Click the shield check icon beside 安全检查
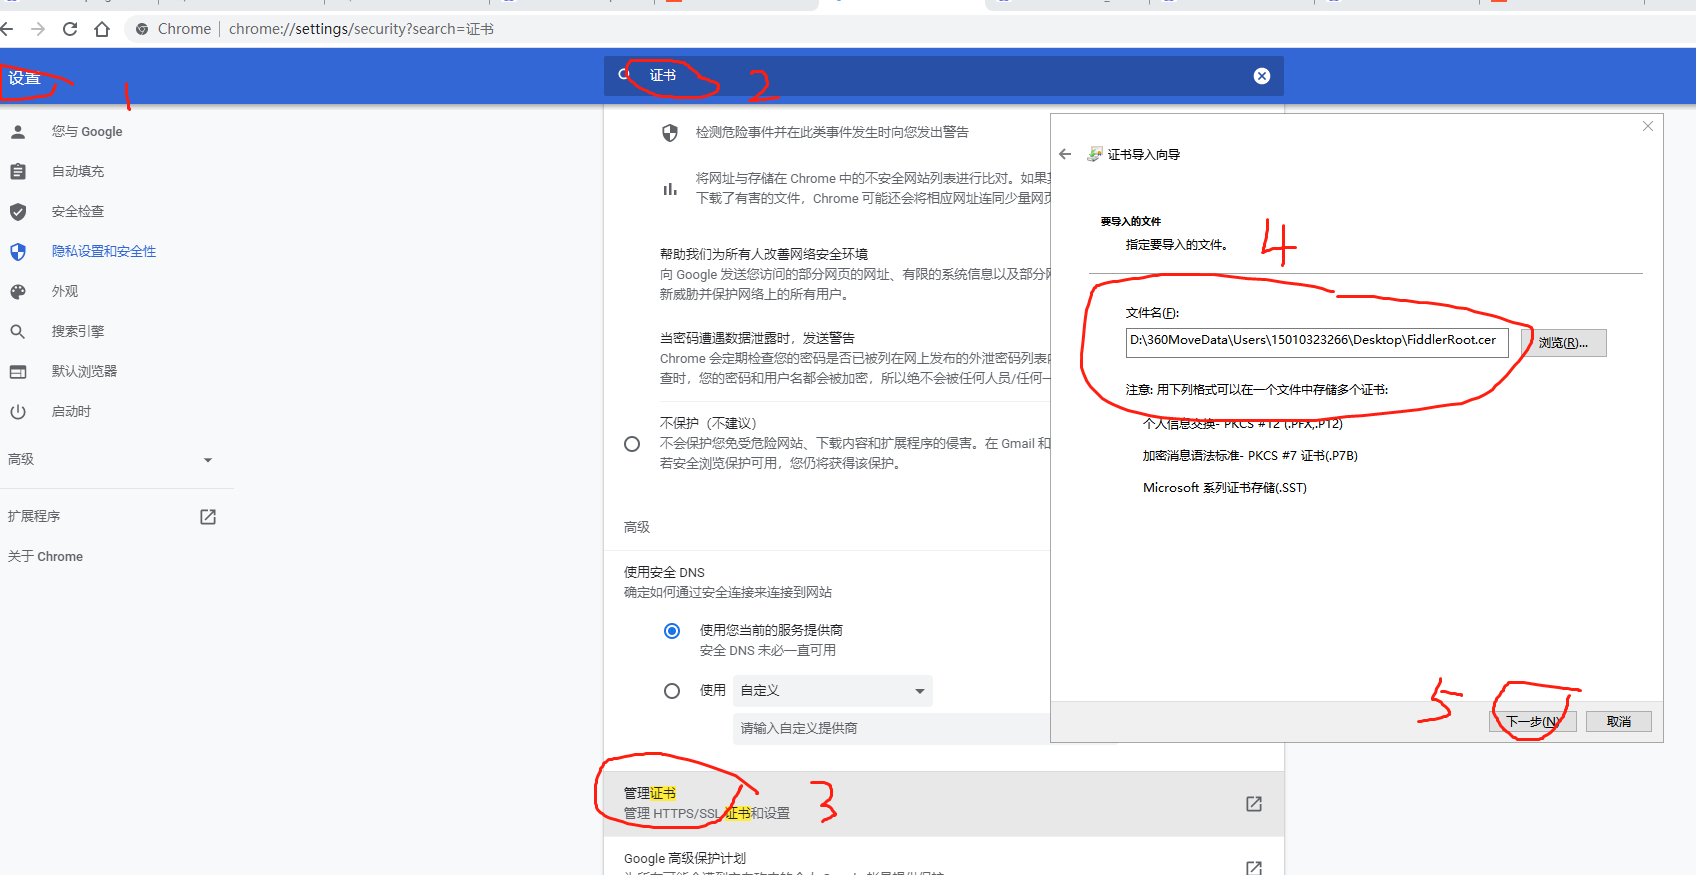 click(18, 211)
